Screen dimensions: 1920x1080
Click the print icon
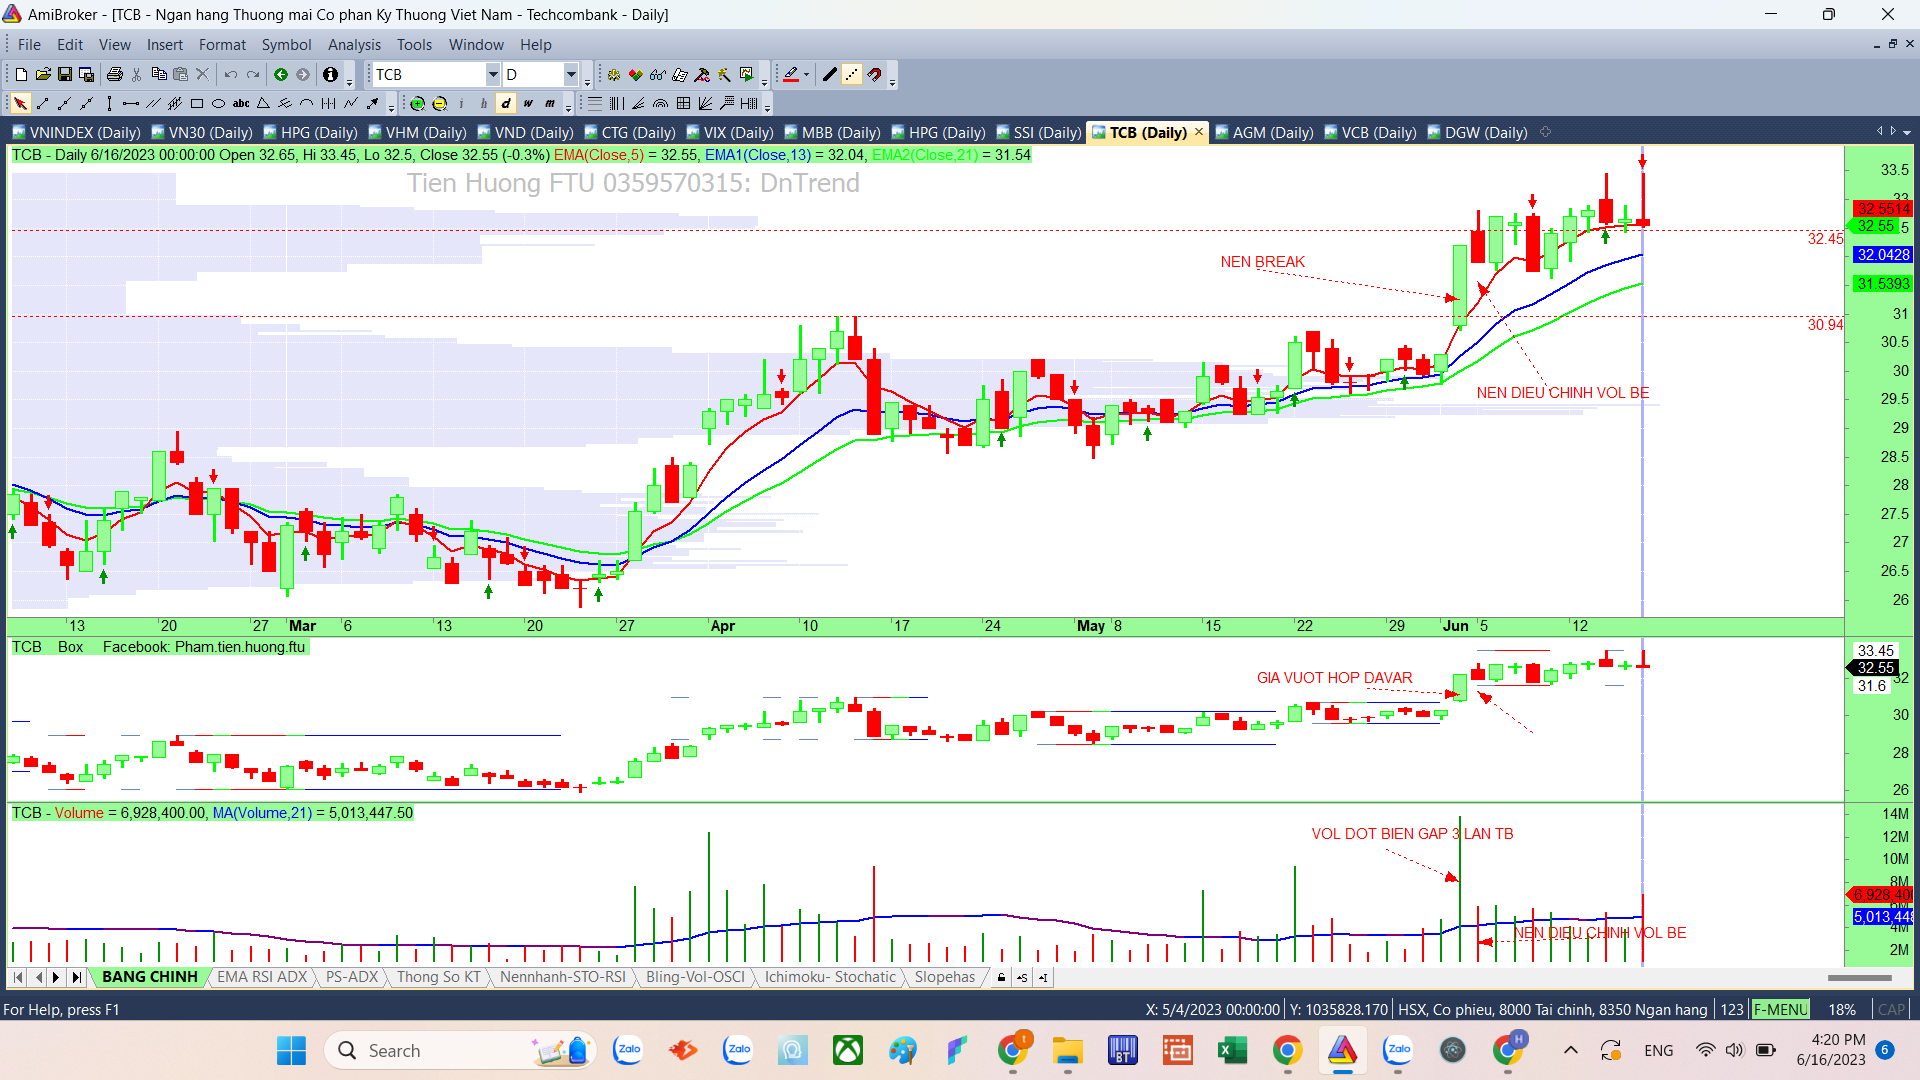114,74
